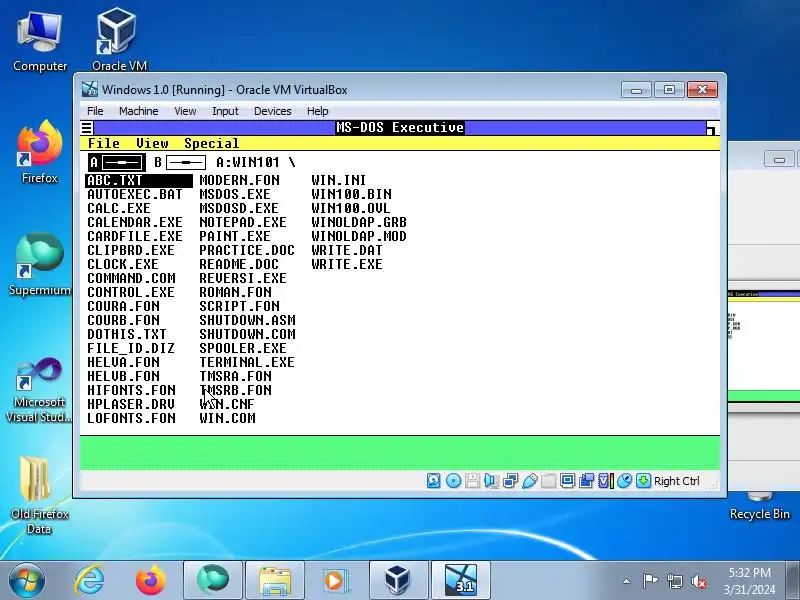Viewport: 800px width, 600px height.
Task: Open Internet Explorer from taskbar
Action: click(89, 580)
